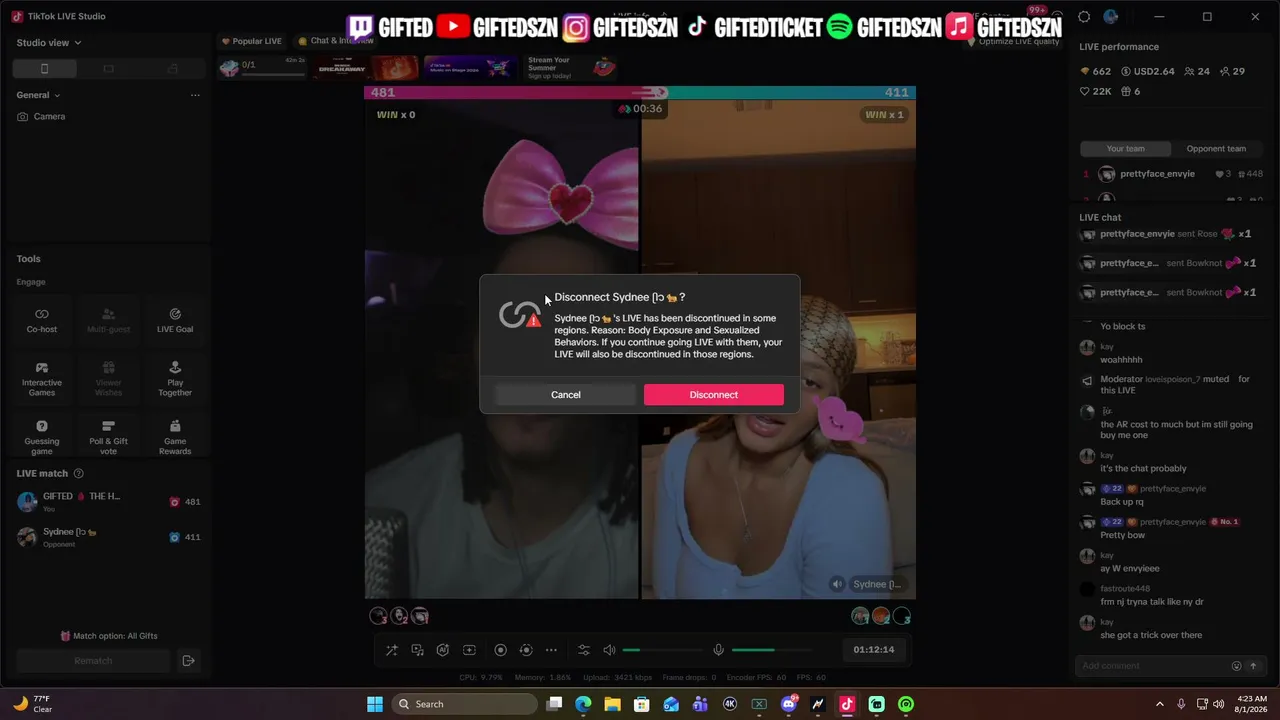Screen dimensions: 1280x720
Task: Adjust the microphone volume slider
Action: pos(771,650)
